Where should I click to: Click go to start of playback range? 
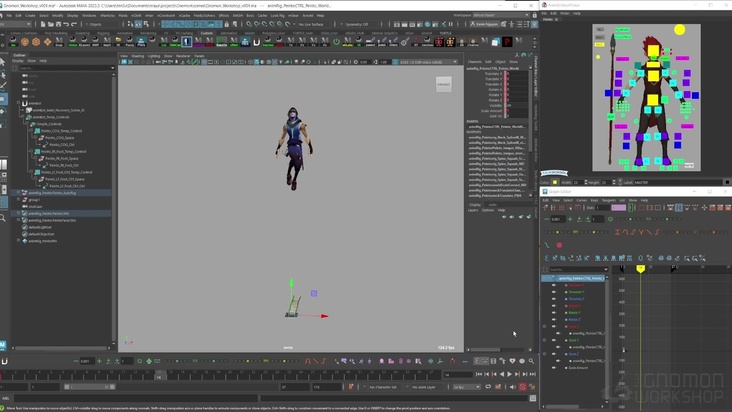(479, 374)
